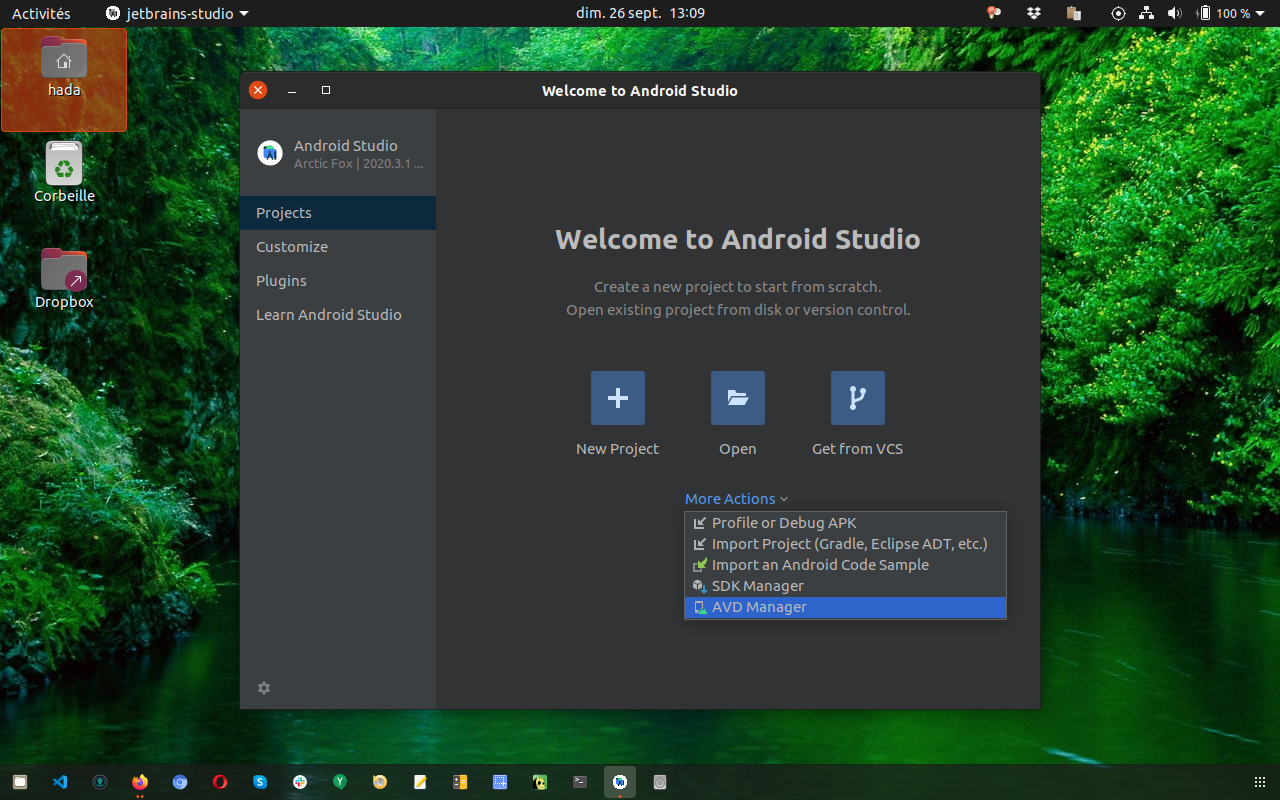Open the Corbeille trash icon

(64, 172)
